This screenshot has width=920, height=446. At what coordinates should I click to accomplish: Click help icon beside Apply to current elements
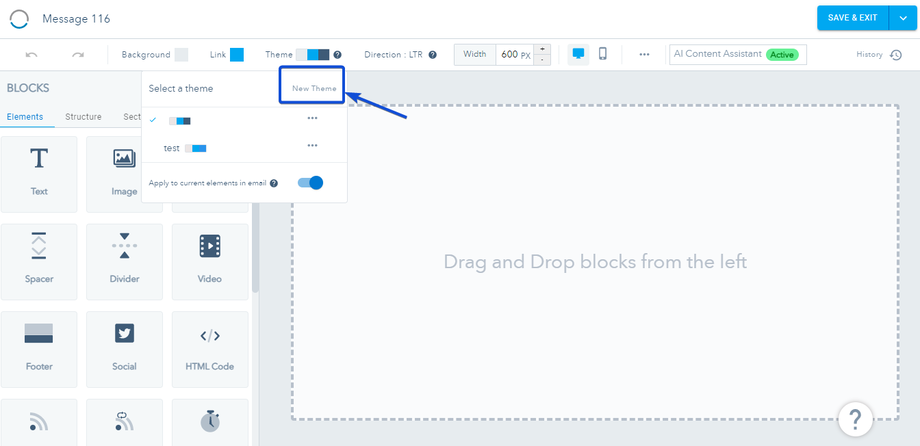273,183
